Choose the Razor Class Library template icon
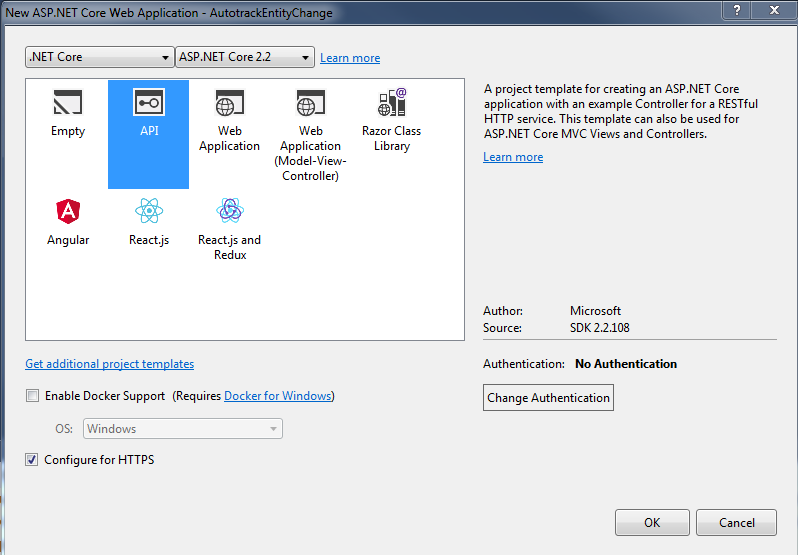798x555 pixels. 391,102
